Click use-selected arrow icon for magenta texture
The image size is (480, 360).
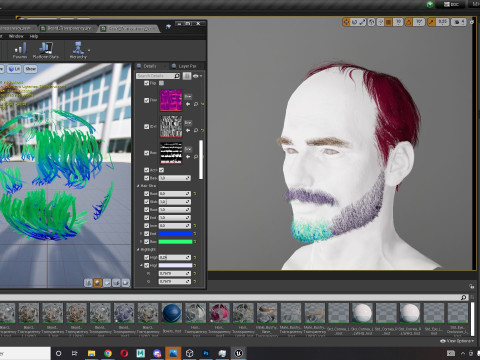pos(188,104)
